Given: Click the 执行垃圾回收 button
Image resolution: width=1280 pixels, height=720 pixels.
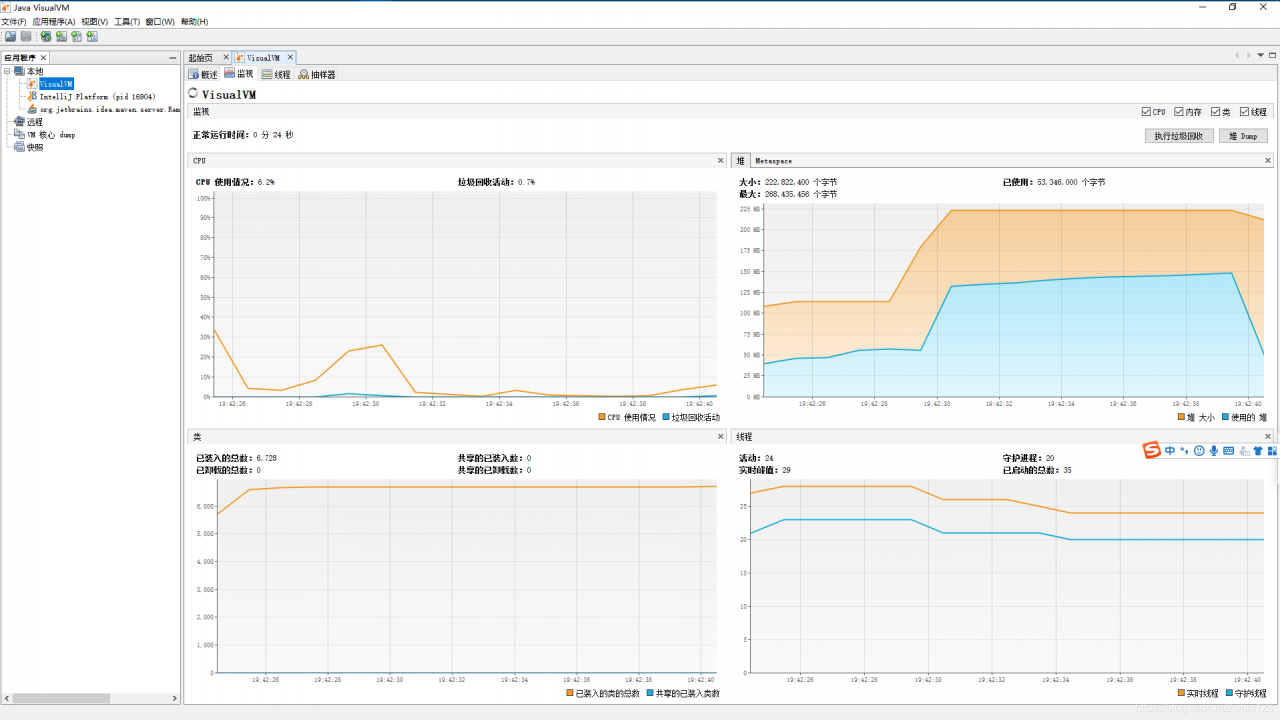Looking at the screenshot, I should (x=1179, y=136).
